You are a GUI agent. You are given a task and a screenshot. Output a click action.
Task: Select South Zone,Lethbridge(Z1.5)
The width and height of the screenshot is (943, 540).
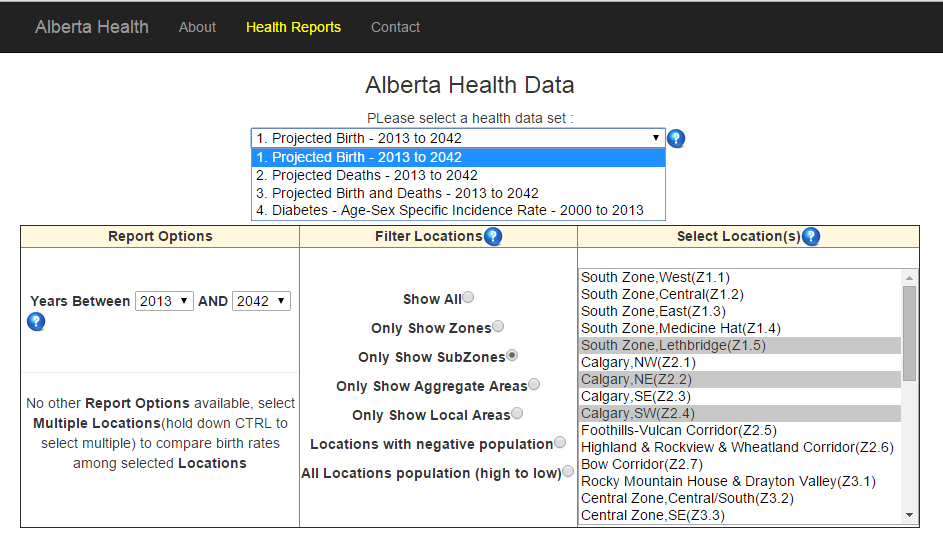point(740,345)
